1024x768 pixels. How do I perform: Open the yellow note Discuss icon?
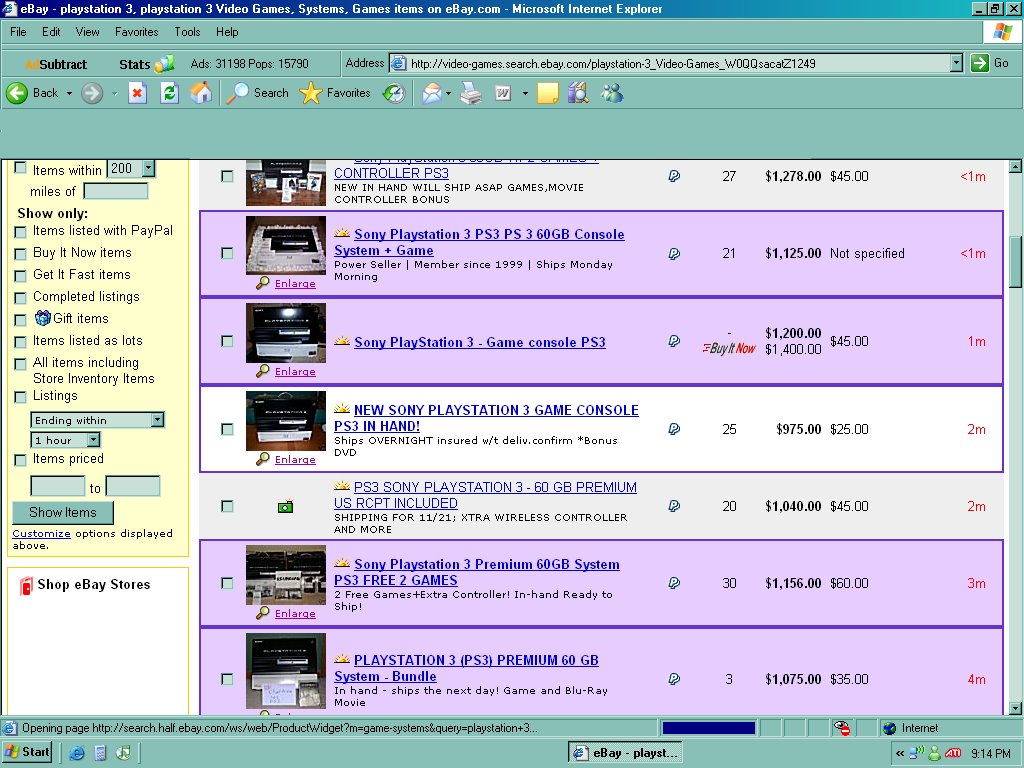point(547,93)
